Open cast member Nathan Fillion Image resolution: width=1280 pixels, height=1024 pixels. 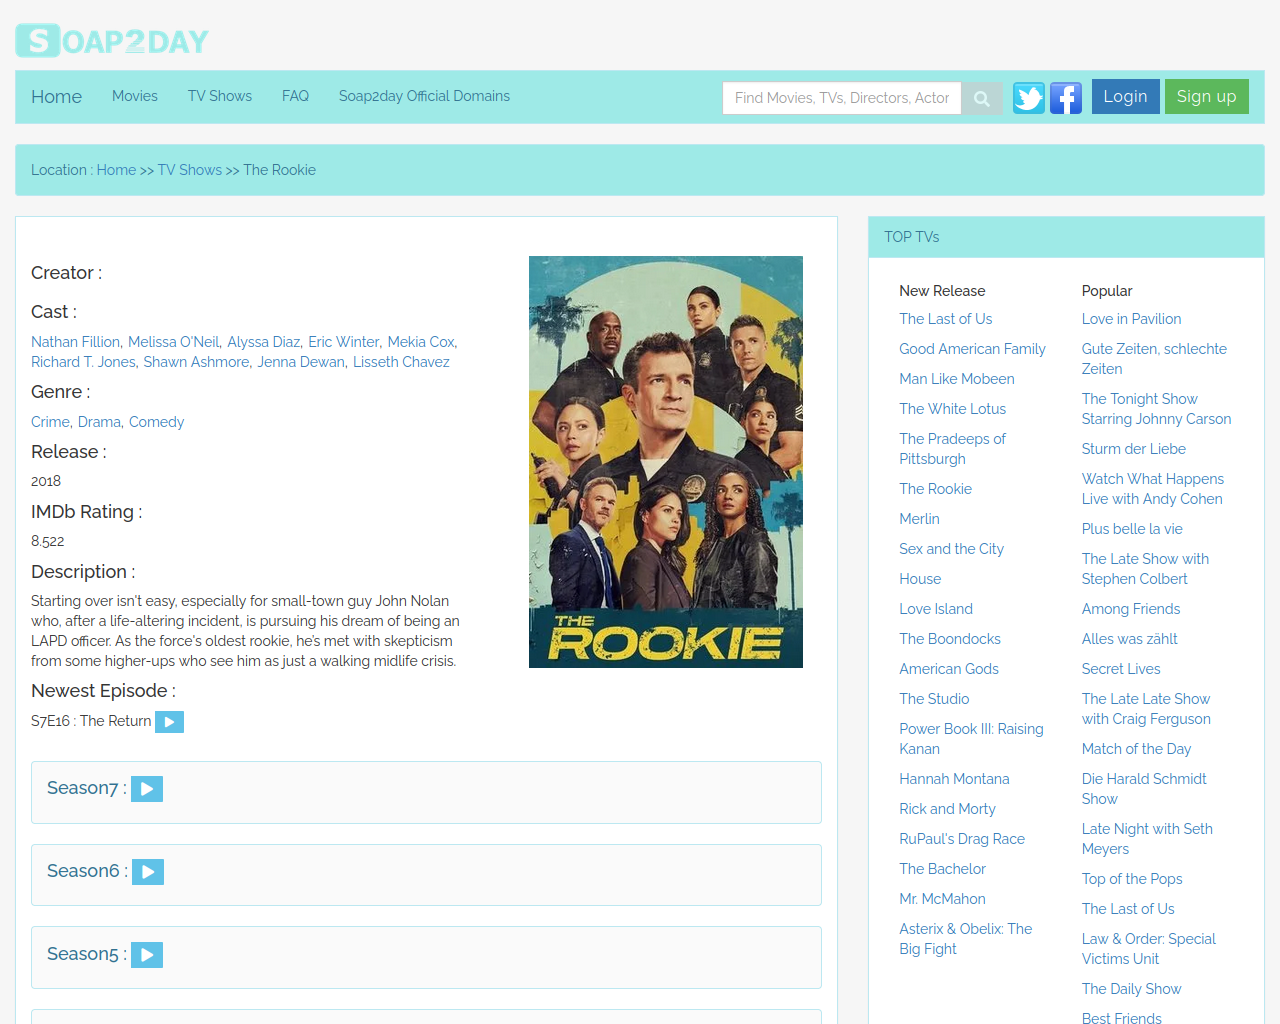tap(75, 342)
